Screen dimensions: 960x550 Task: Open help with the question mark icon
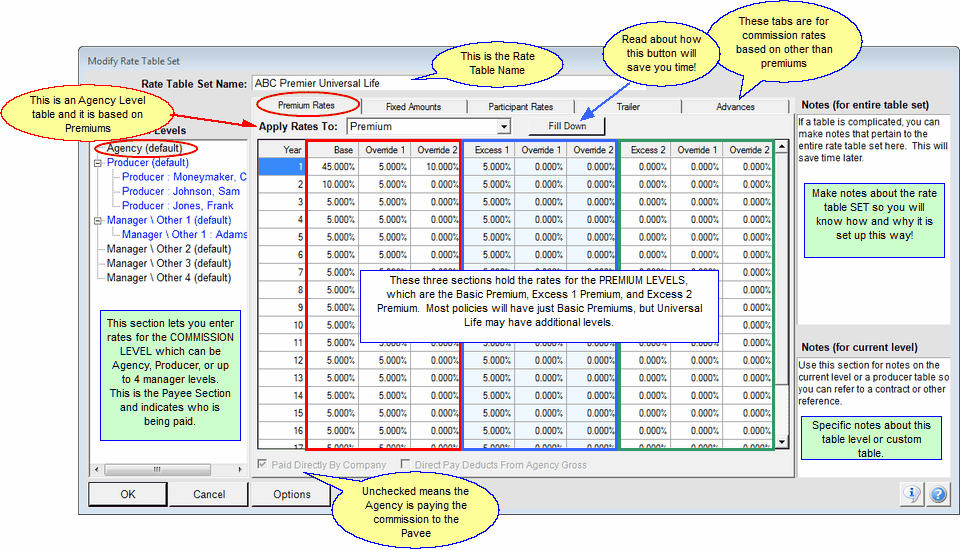click(x=938, y=494)
